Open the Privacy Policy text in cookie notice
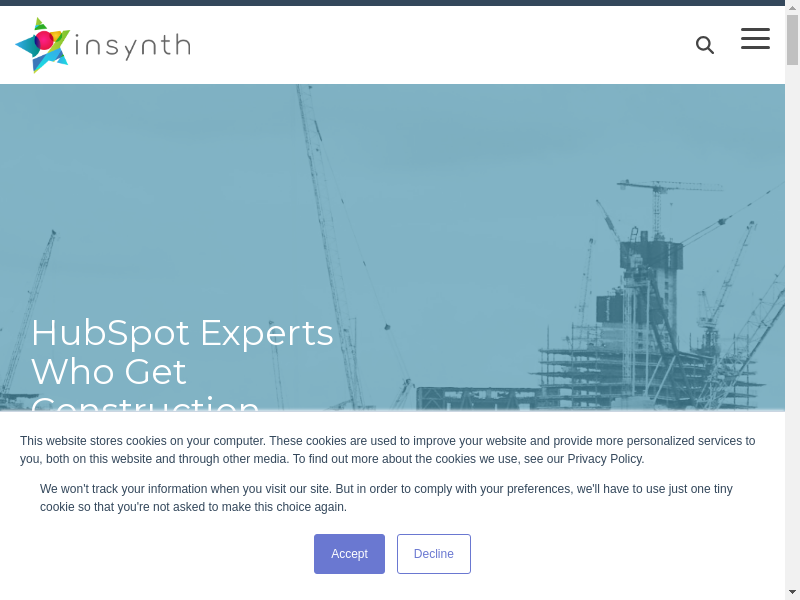Image resolution: width=800 pixels, height=600 pixels. pos(604,459)
